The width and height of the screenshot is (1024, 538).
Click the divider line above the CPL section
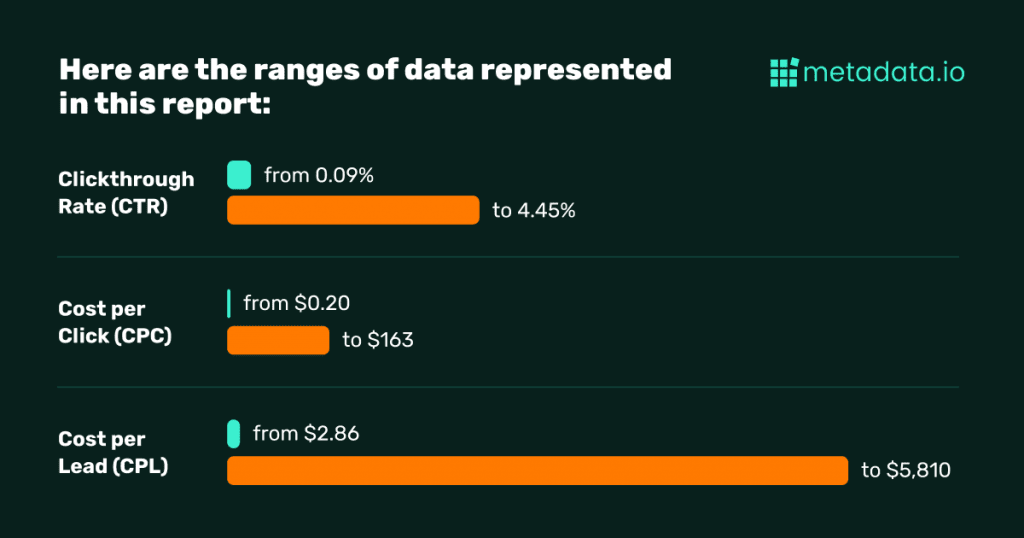[x=507, y=387]
